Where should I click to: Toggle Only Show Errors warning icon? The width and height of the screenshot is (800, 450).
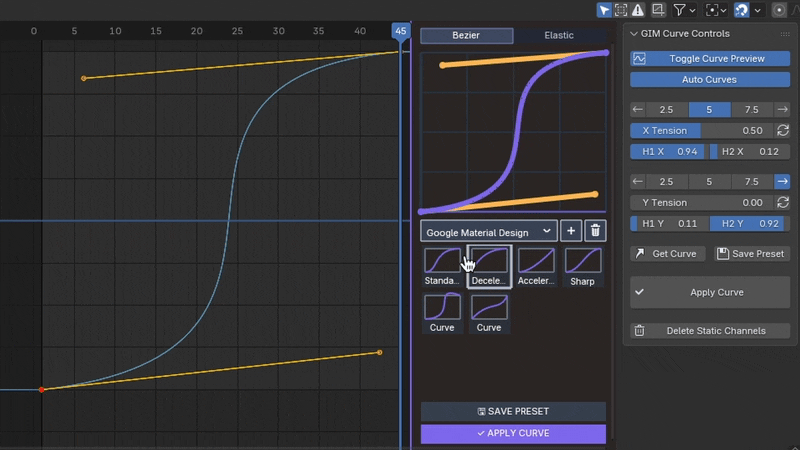[x=638, y=10]
